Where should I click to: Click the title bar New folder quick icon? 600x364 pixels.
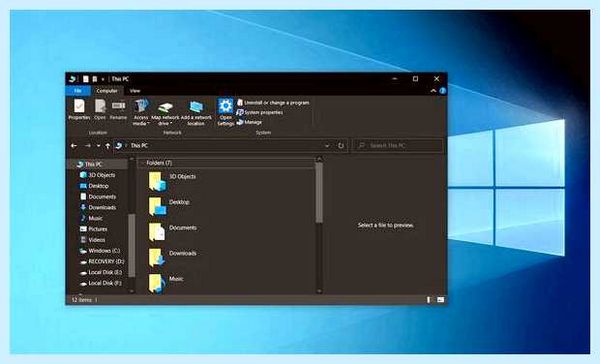95,79
